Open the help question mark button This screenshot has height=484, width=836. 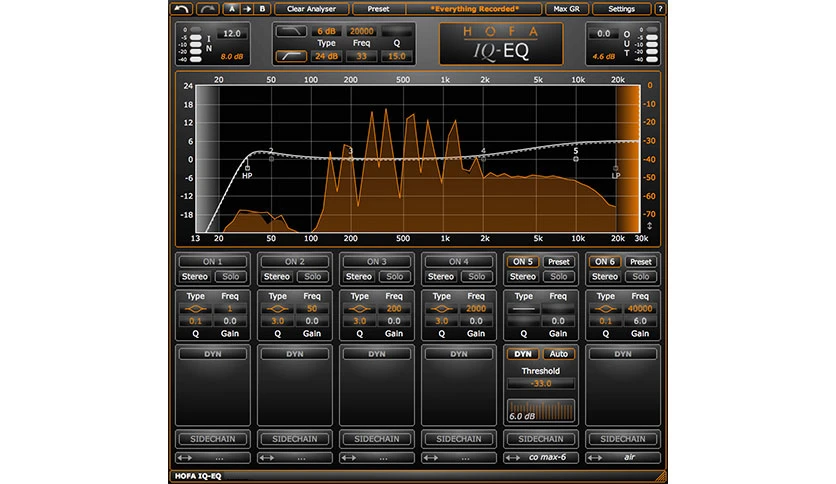660,9
